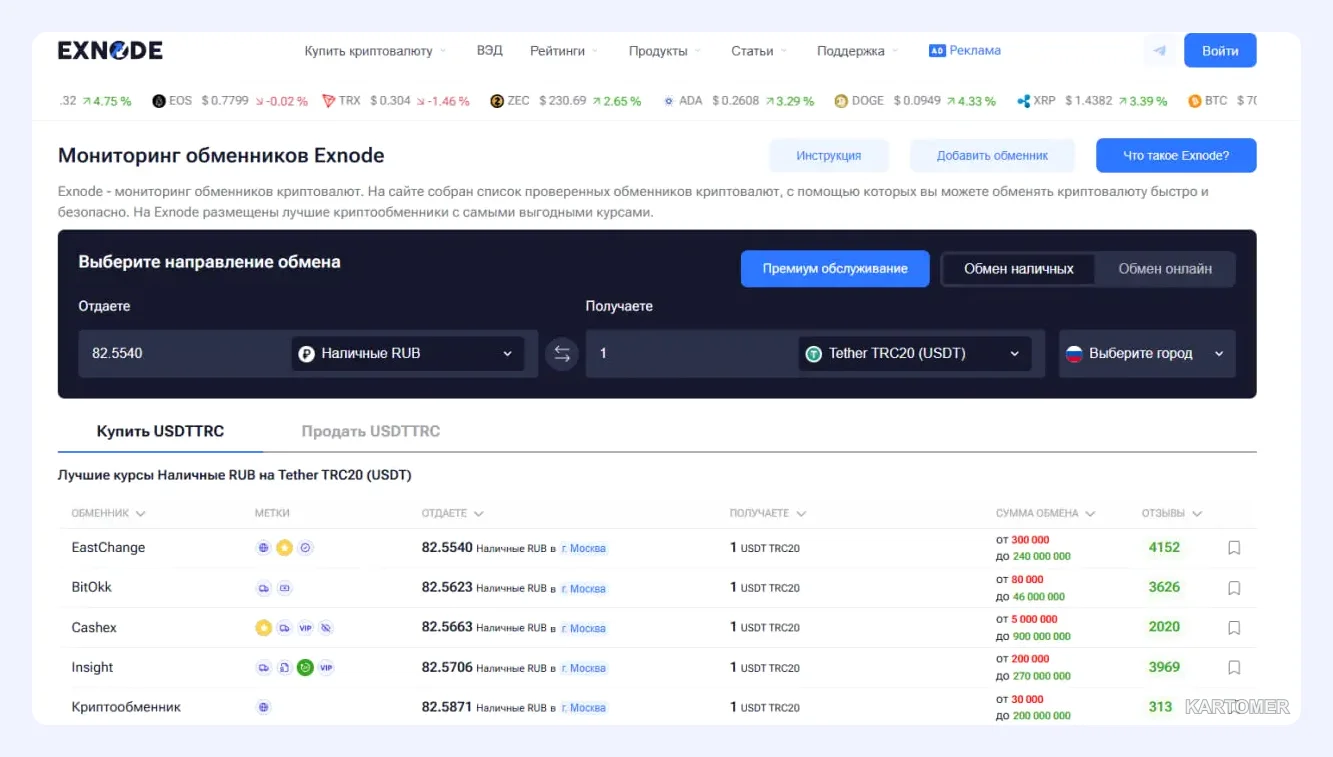The width and height of the screenshot is (1333, 757).
Task: Sort by the Отзывы column
Action: (1172, 513)
